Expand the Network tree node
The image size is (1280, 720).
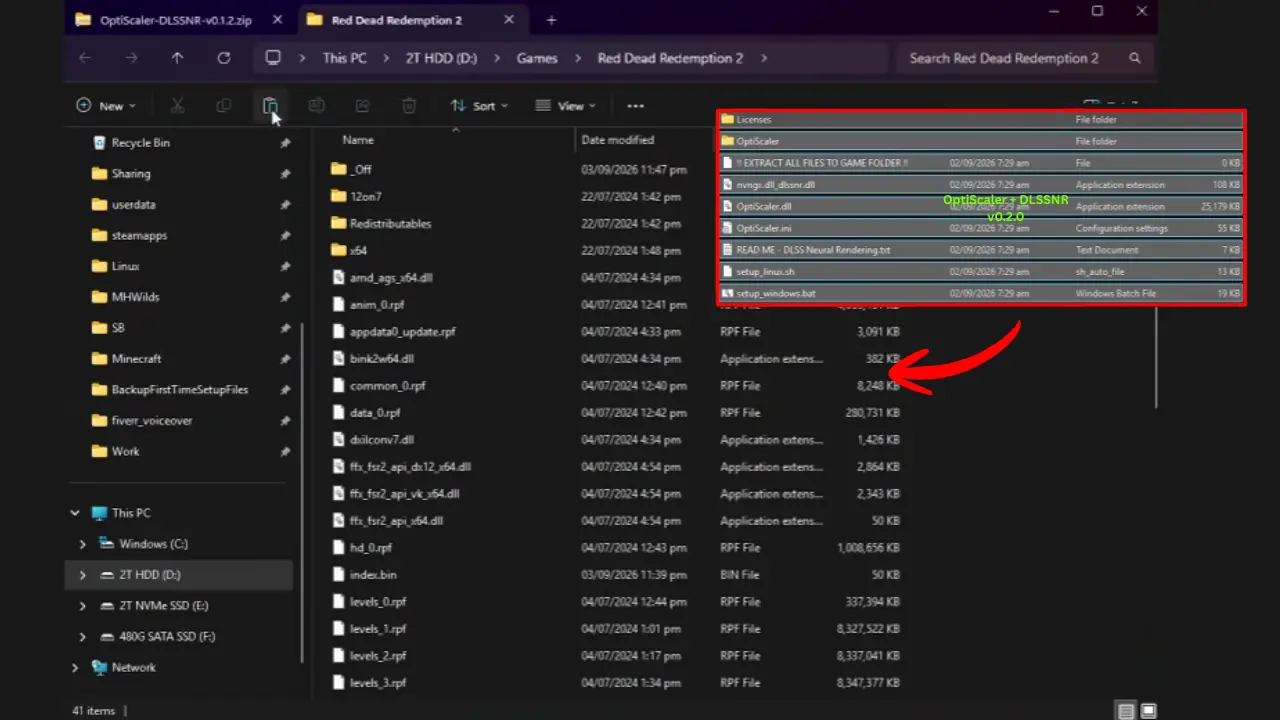[x=75, y=667]
